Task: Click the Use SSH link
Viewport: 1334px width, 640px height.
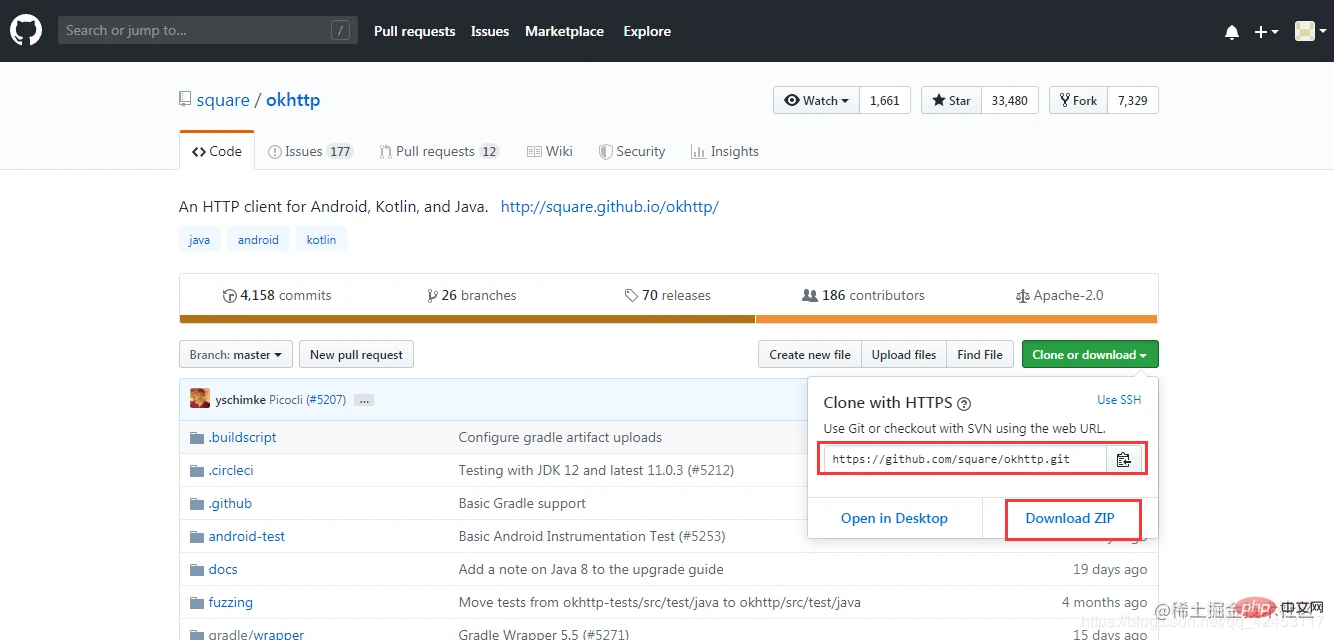Action: click(1118, 400)
